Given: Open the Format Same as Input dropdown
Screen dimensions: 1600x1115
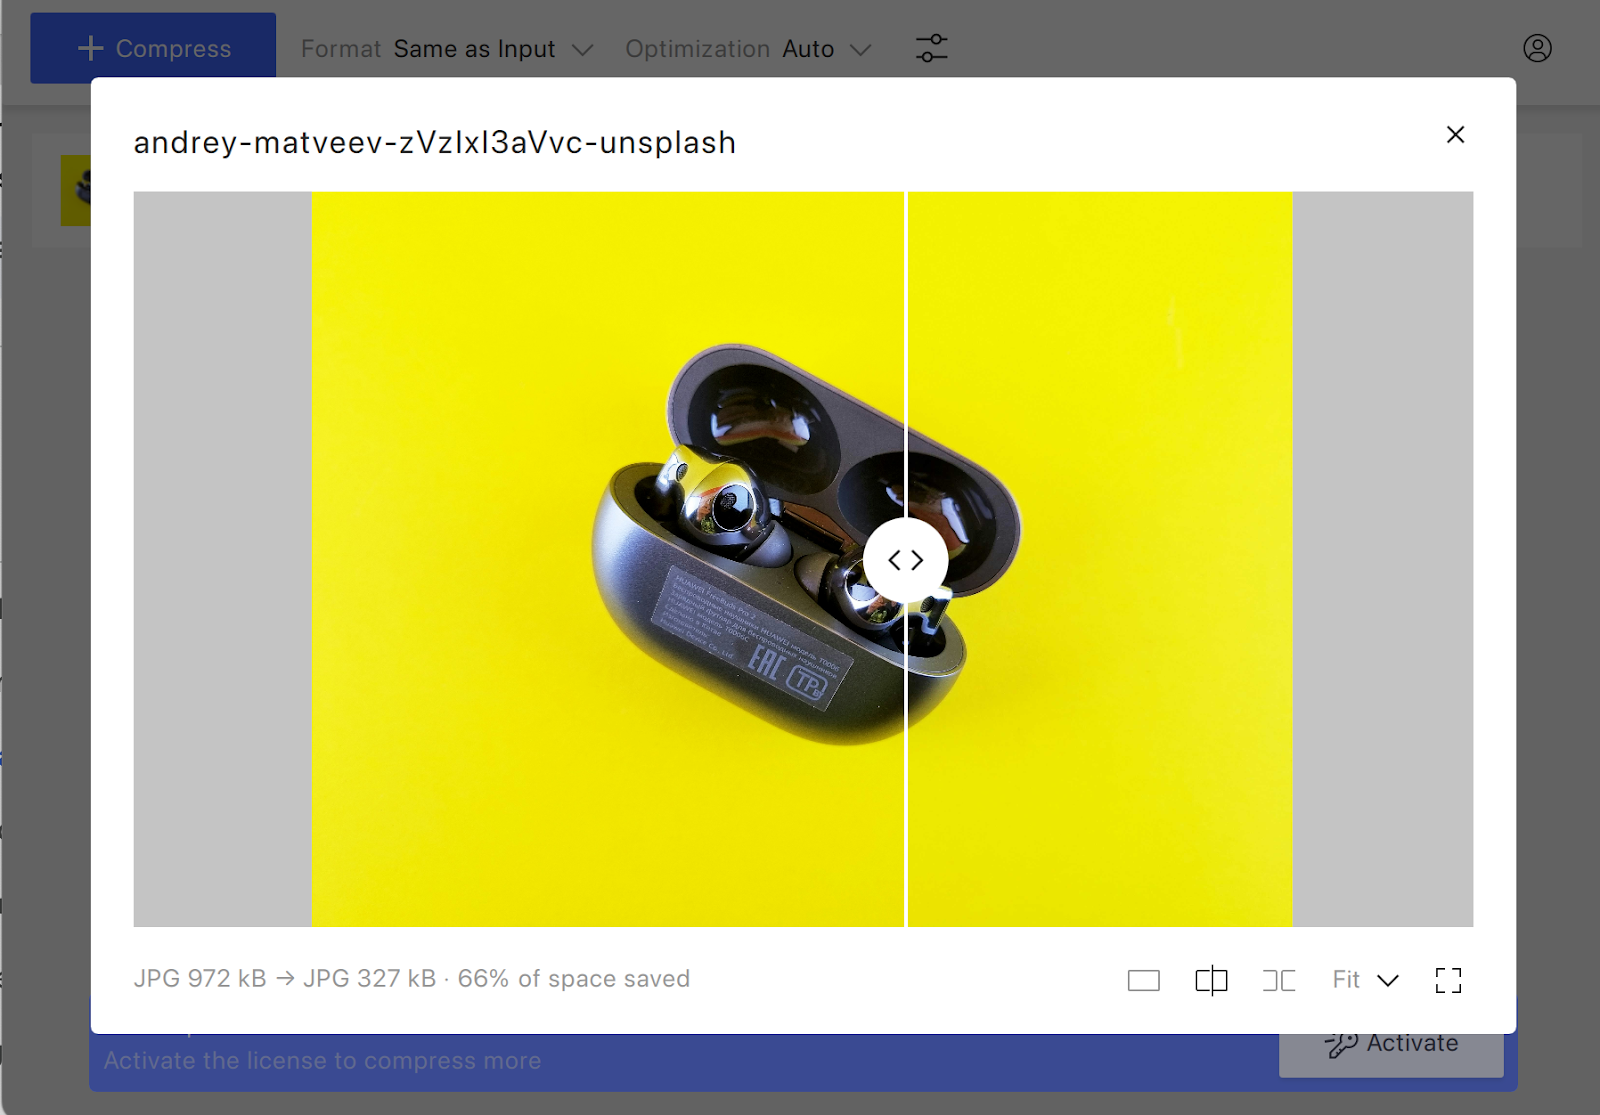Looking at the screenshot, I should point(447,49).
